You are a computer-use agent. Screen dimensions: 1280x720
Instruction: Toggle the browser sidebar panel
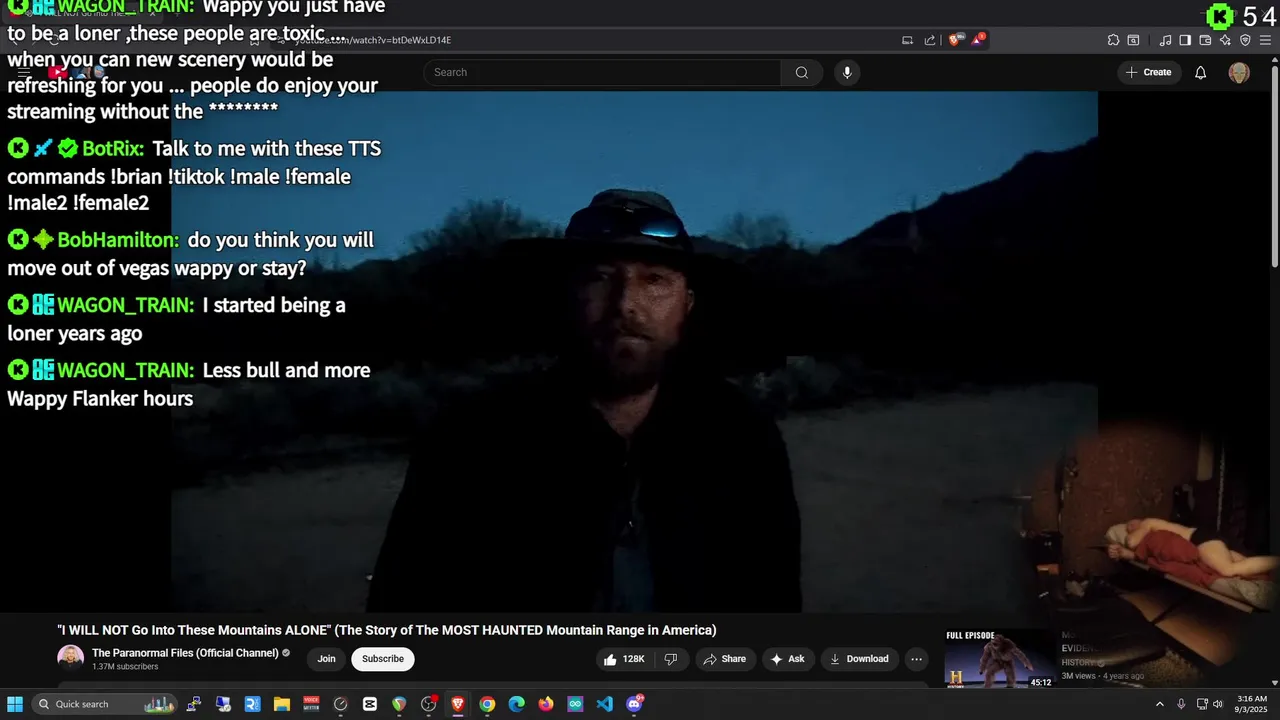pos(1185,40)
